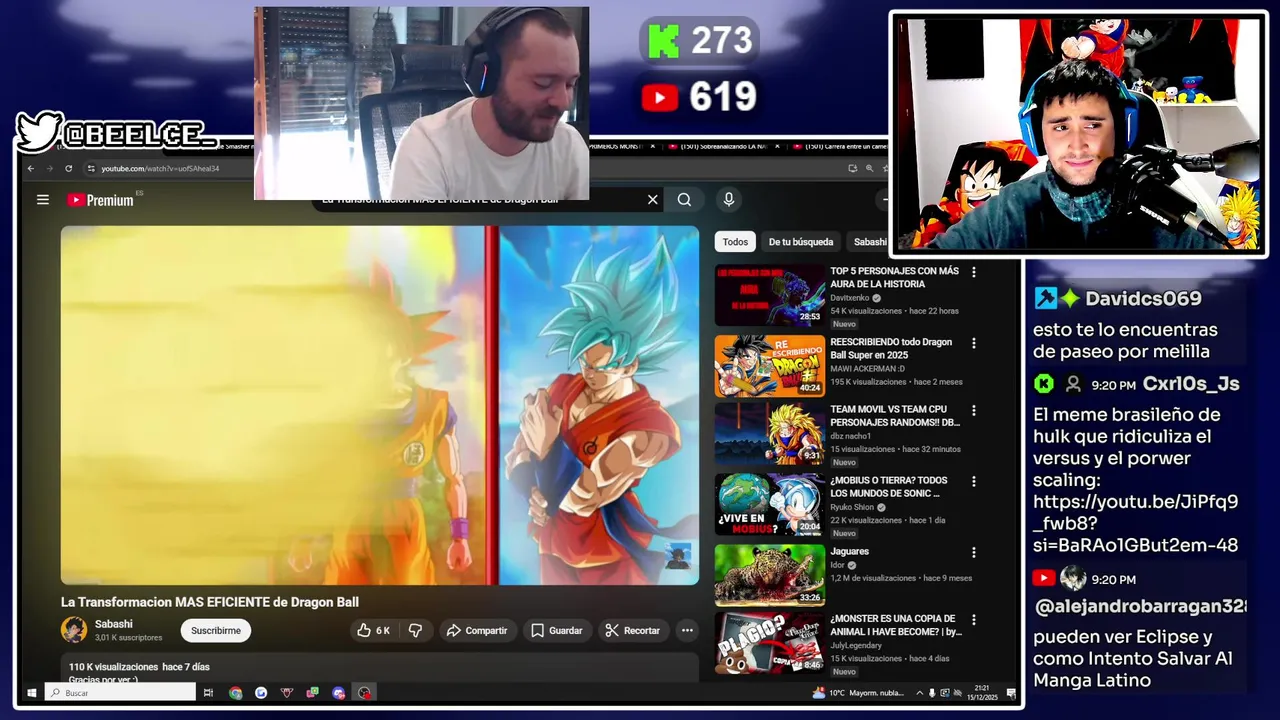This screenshot has width=1280, height=720.
Task: Open Task View on the taskbar
Action: click(209, 693)
